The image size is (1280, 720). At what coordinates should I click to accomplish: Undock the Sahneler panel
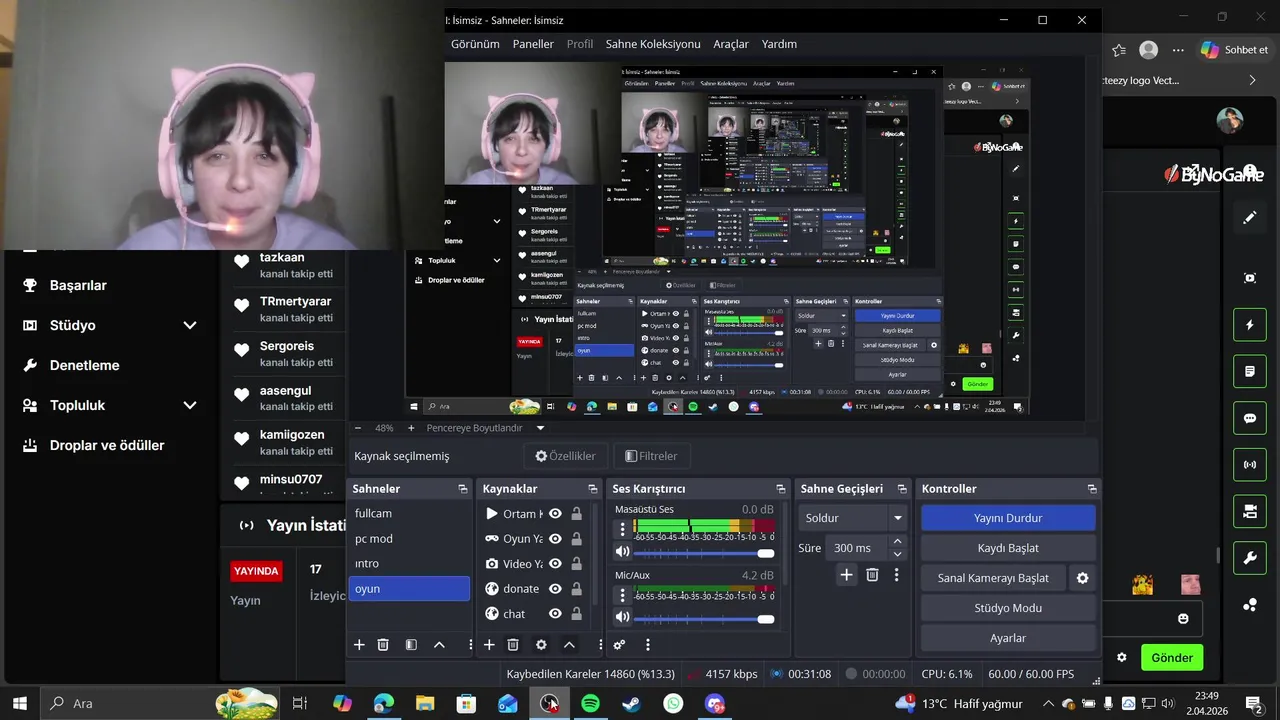(x=462, y=489)
